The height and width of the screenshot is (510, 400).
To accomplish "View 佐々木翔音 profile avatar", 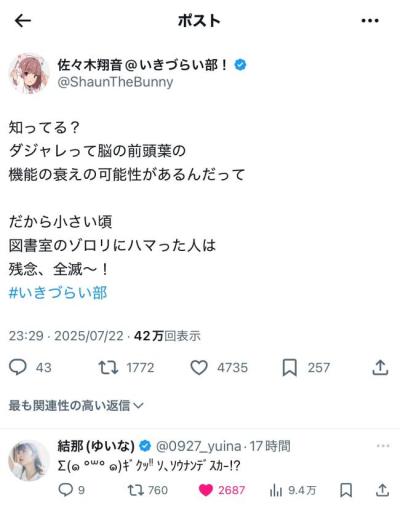I will (x=29, y=73).
